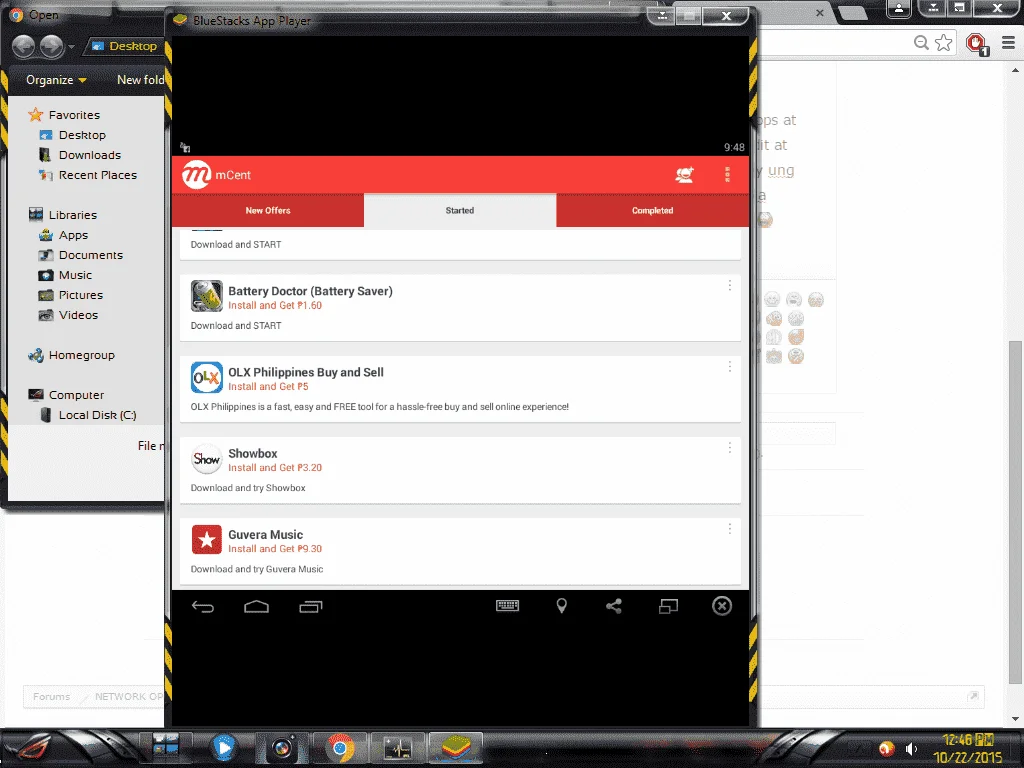The image size is (1024, 768).
Task: Switch to the New Offers tab
Action: pyautogui.click(x=268, y=210)
